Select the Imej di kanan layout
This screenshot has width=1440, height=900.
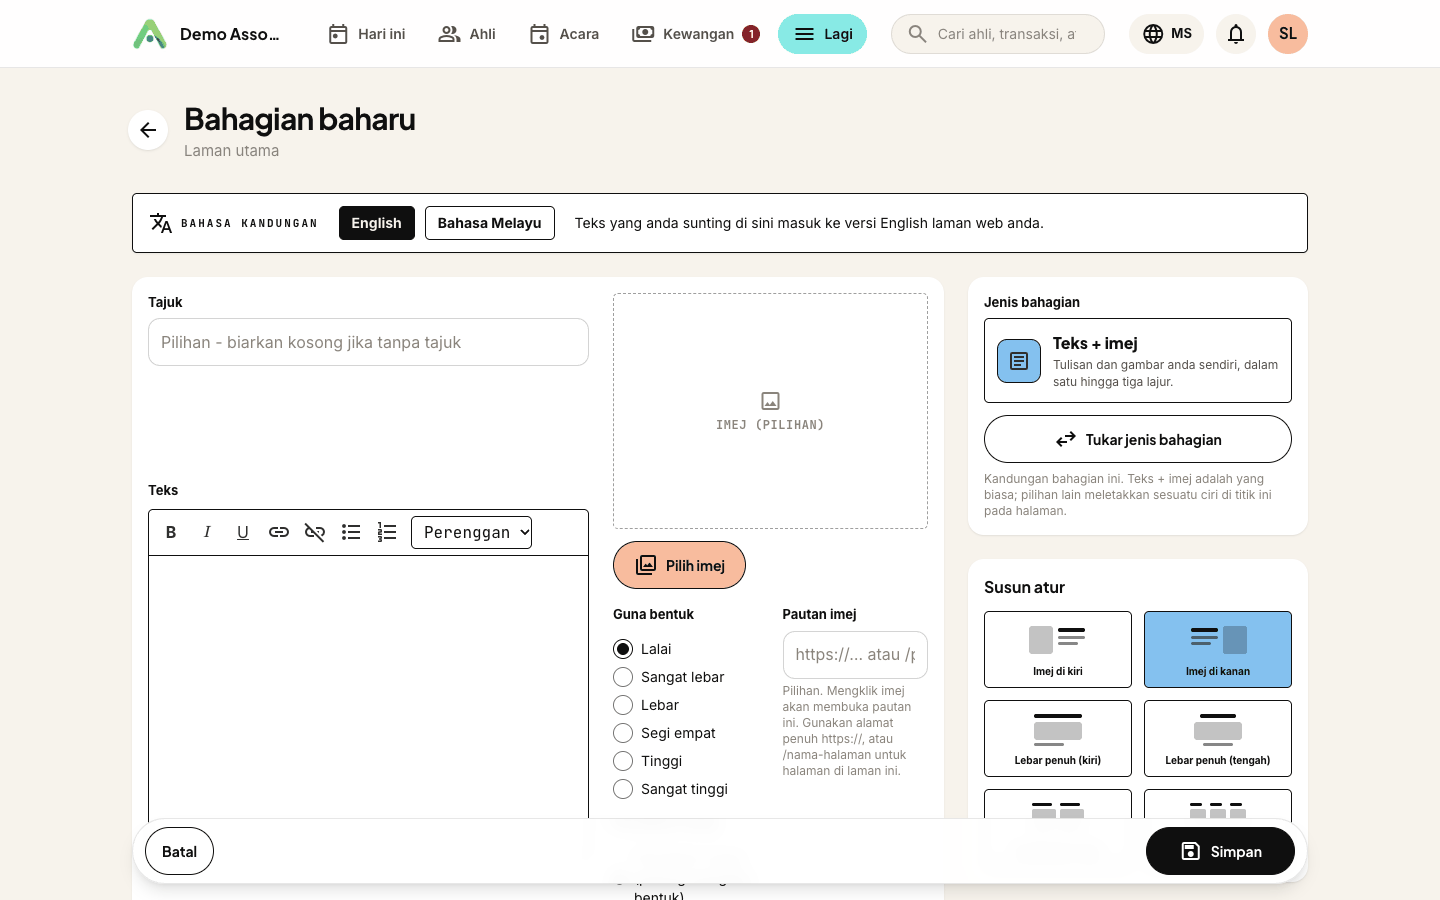coord(1218,649)
